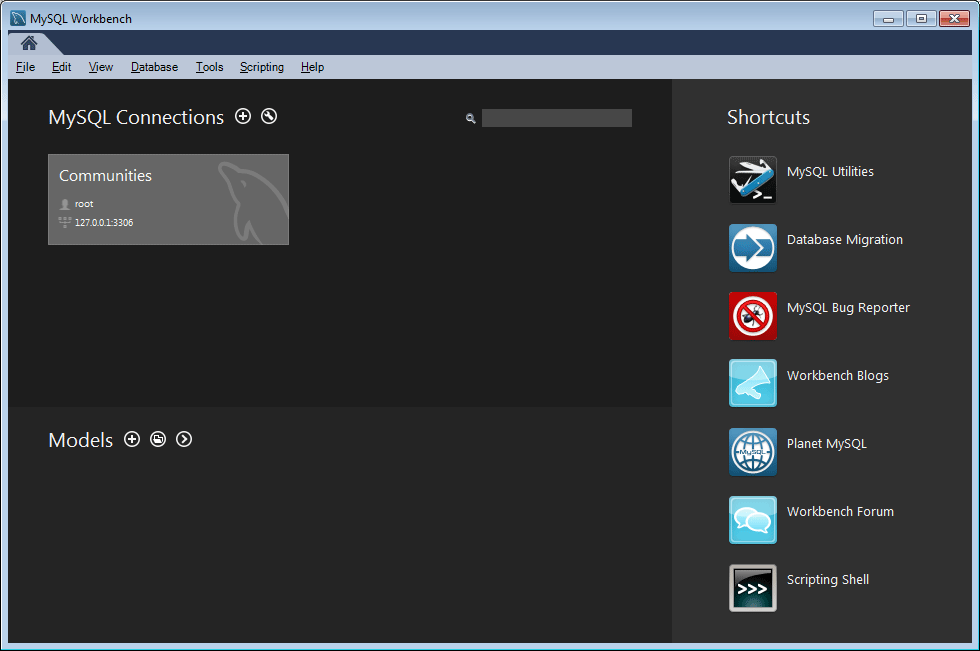
Task: Click the root user text in Communities
Action: click(84, 204)
